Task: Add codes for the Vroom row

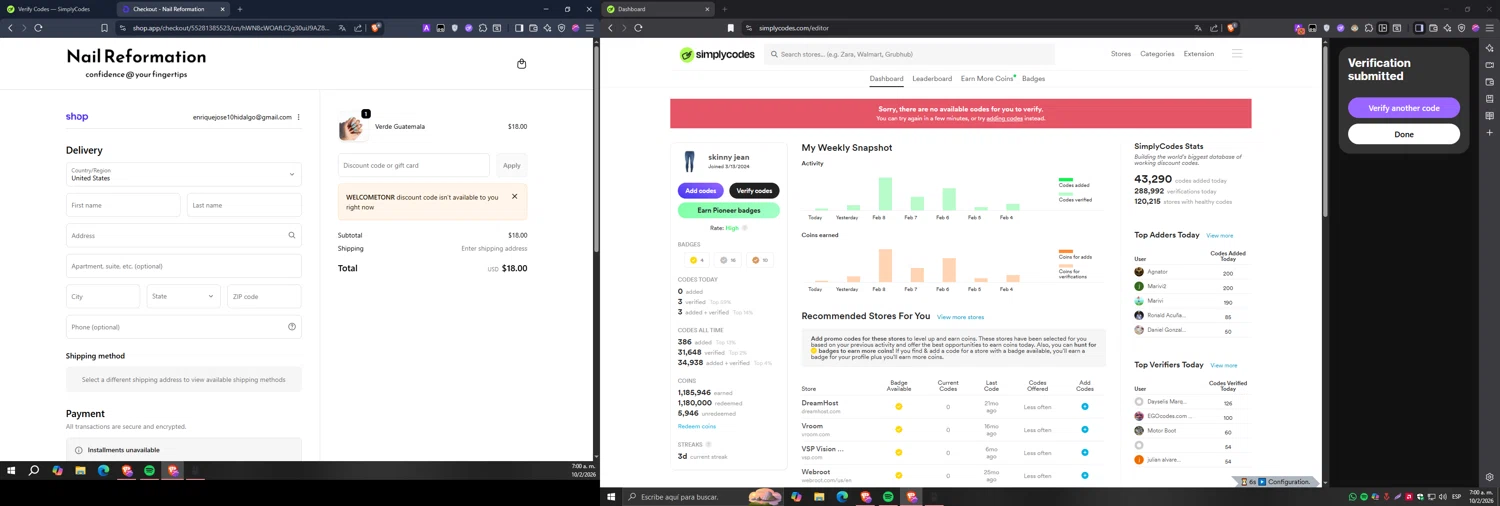Action: point(1085,430)
